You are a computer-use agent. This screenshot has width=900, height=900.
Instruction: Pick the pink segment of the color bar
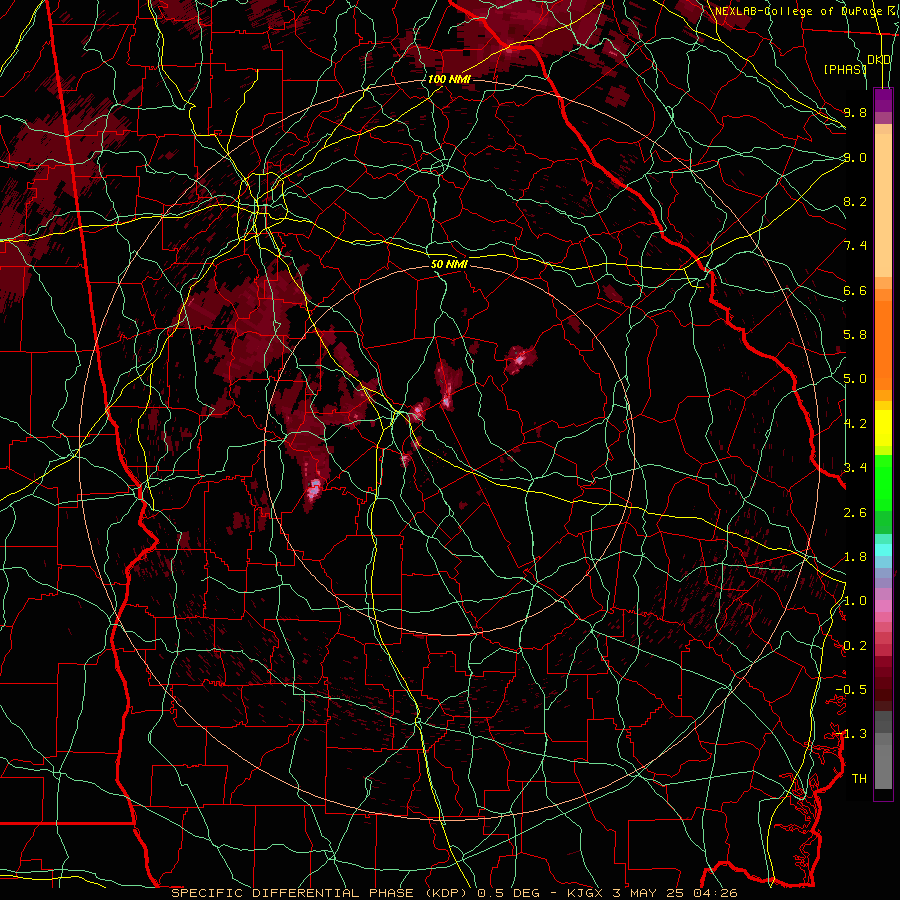[x=883, y=606]
